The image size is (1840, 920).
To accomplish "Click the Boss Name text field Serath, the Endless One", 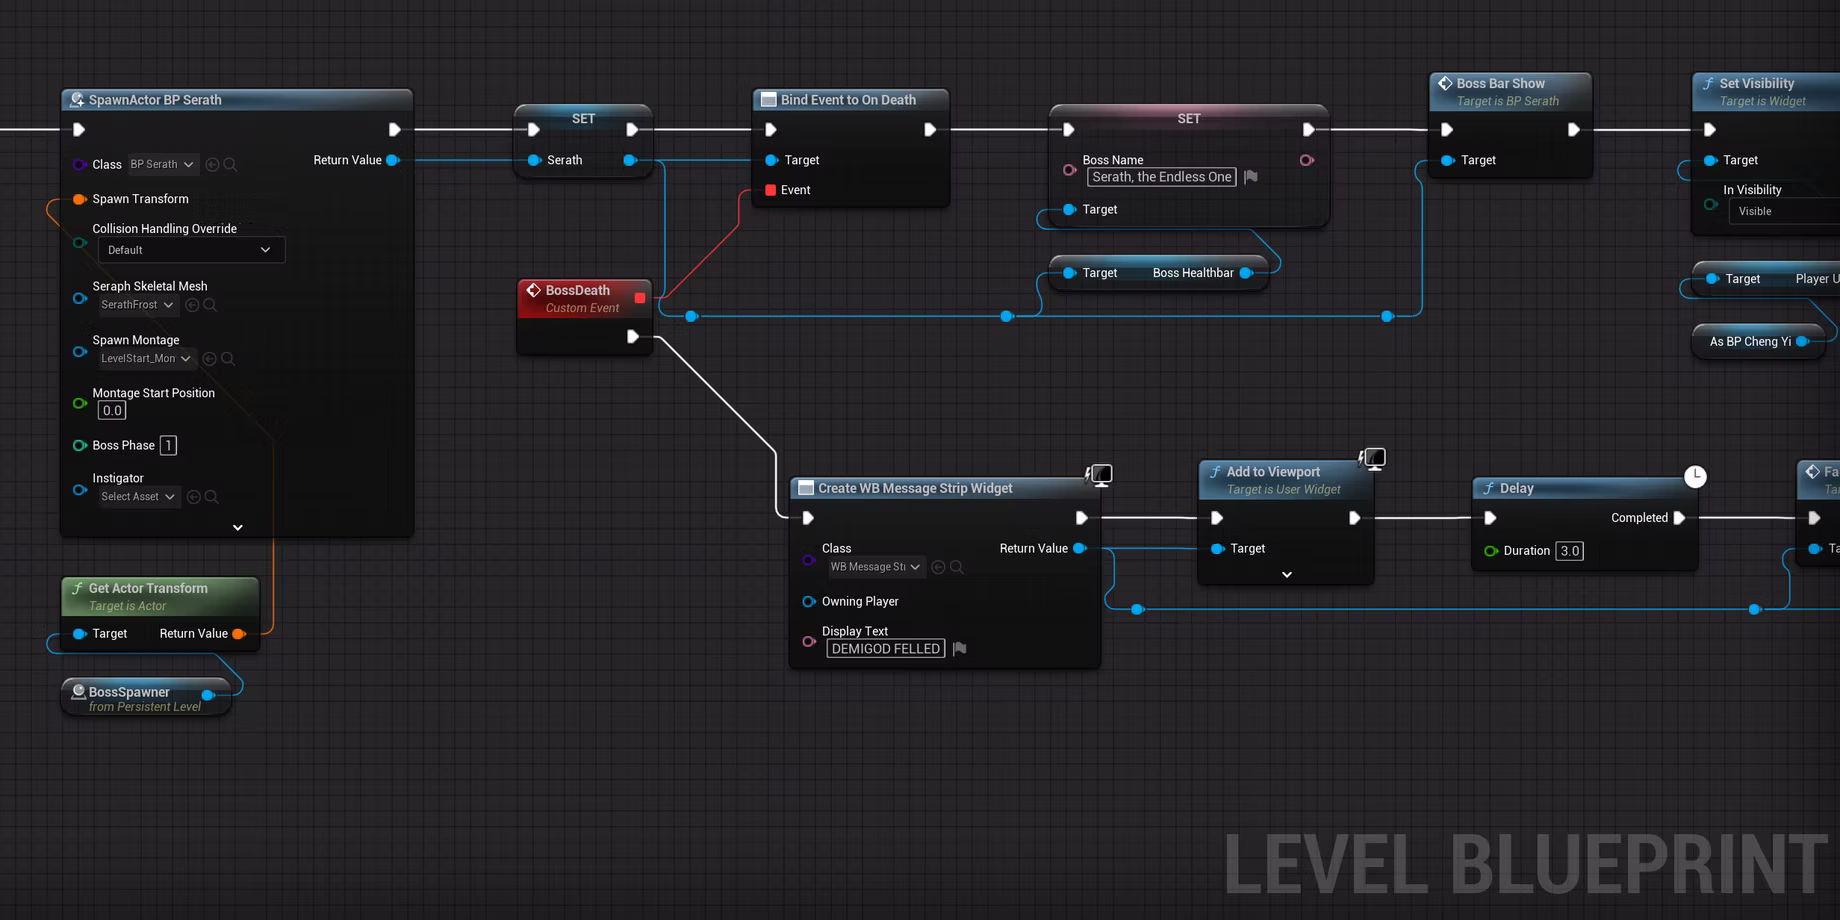I will click(x=1162, y=177).
